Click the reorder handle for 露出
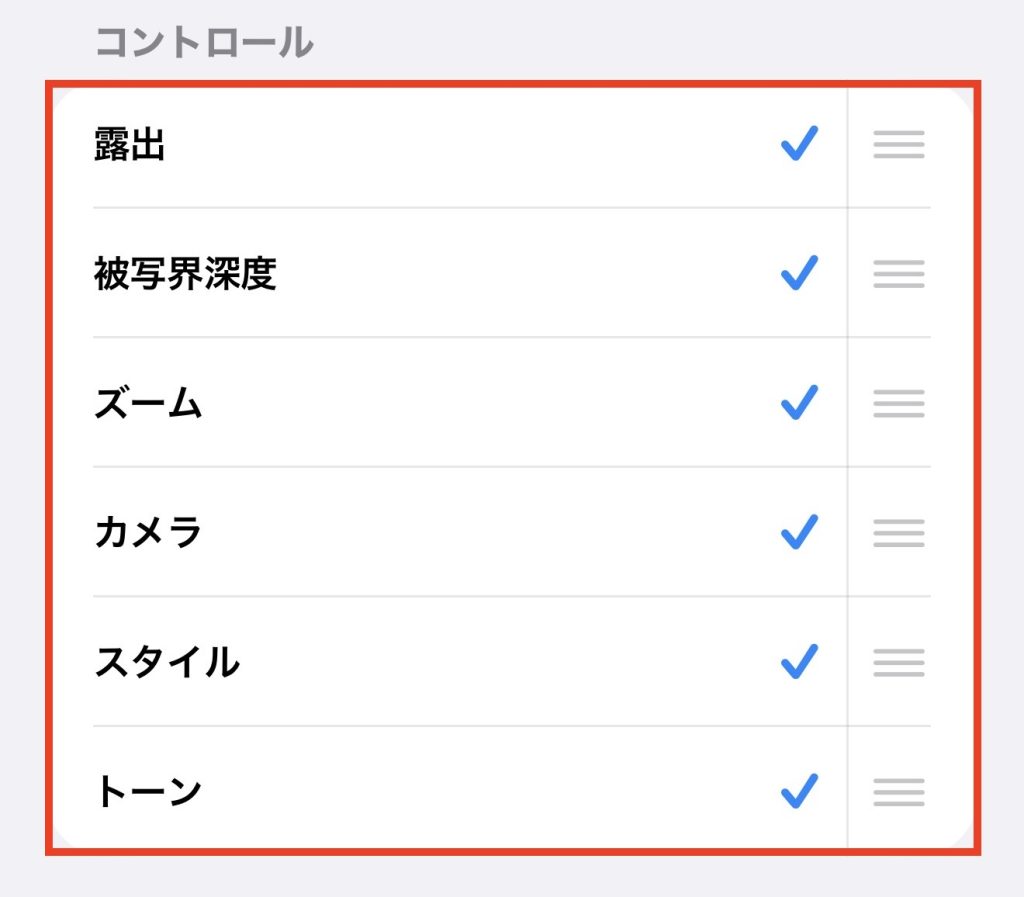The width and height of the screenshot is (1024, 897). 898,145
